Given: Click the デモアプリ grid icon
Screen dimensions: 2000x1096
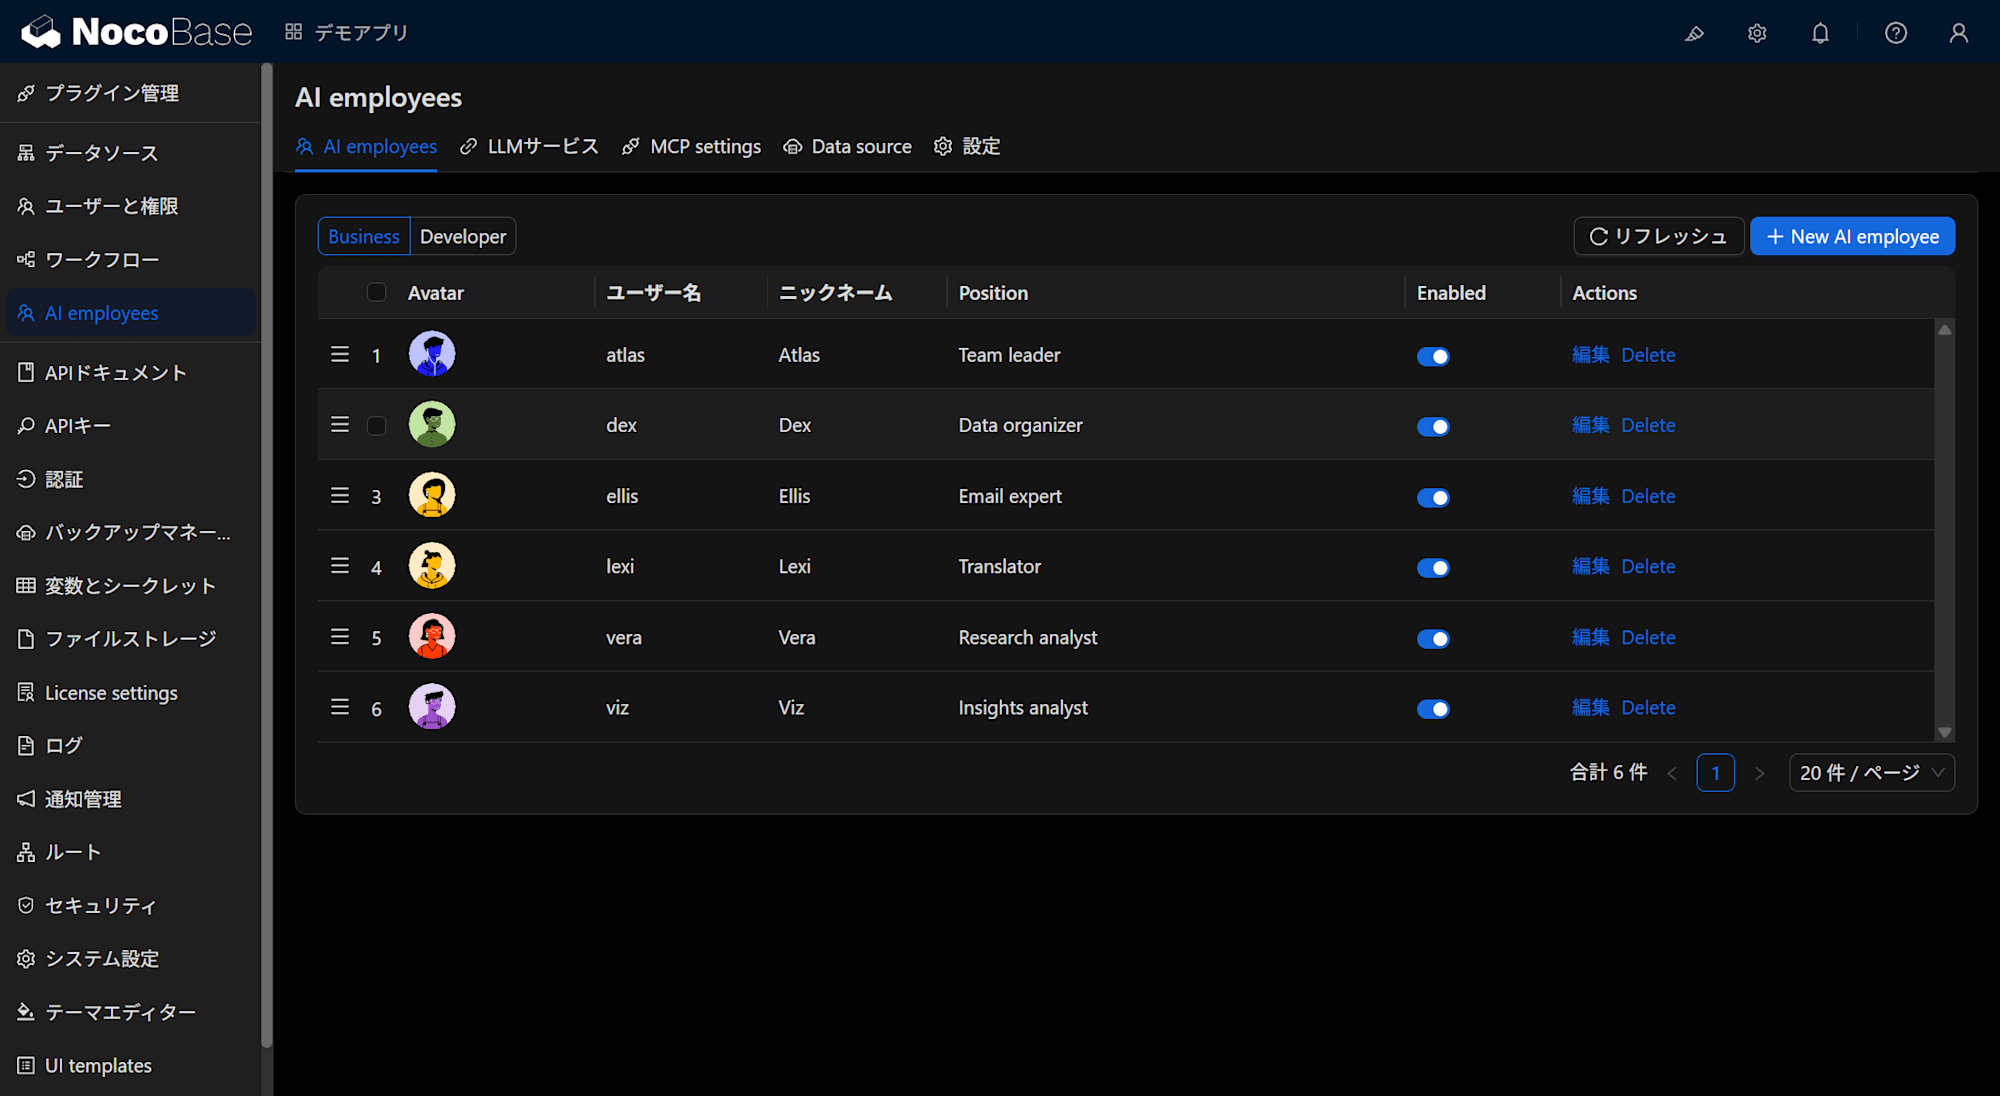Looking at the screenshot, I should [x=293, y=32].
